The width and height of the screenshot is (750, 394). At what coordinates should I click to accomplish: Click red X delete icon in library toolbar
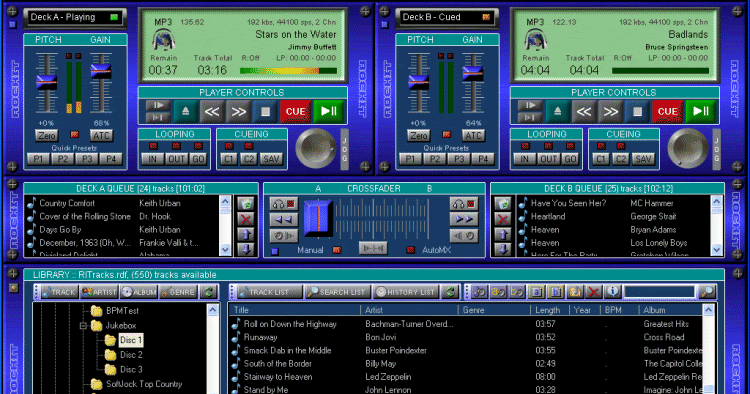pos(594,292)
